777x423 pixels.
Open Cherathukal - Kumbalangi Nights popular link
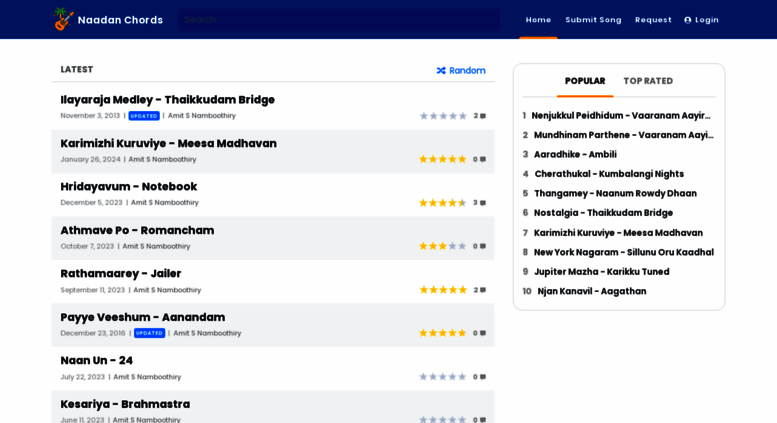click(609, 174)
